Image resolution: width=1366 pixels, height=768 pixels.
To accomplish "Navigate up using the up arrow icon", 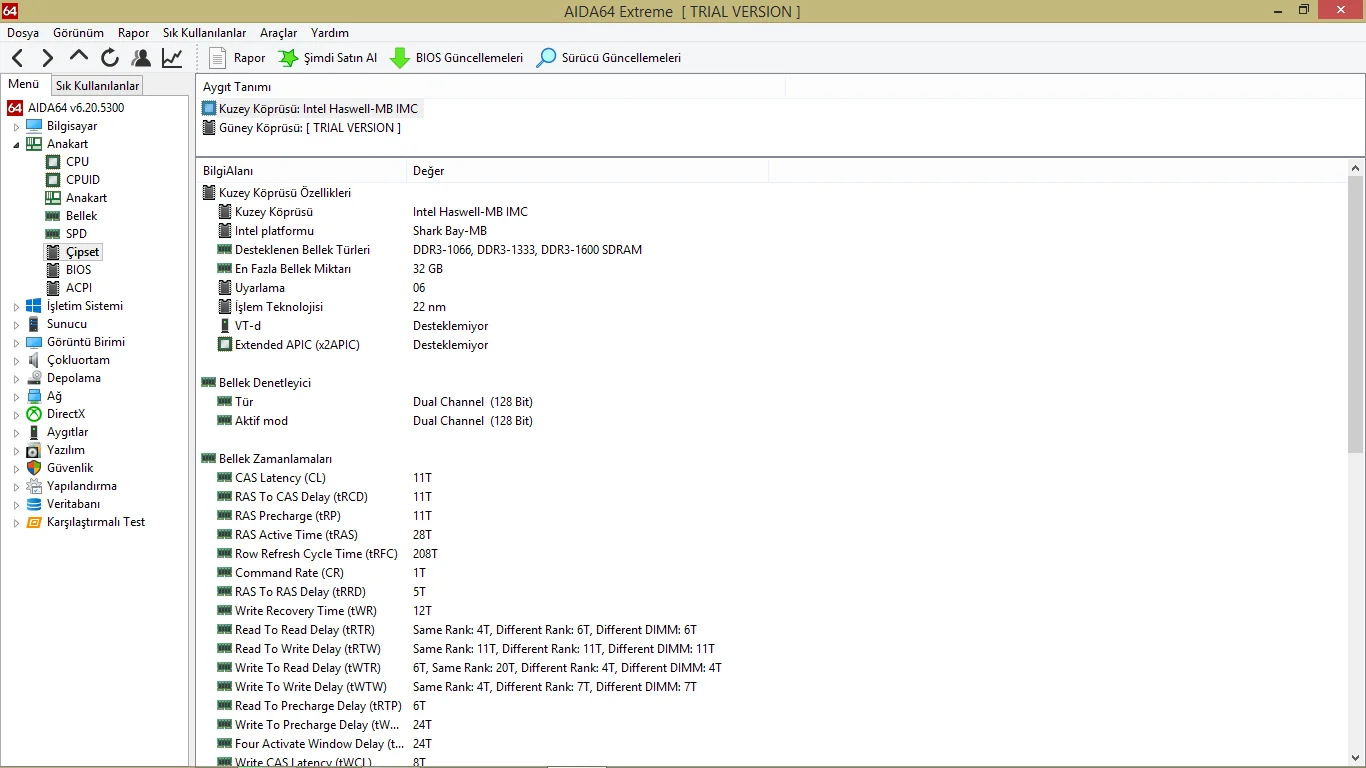I will 79,58.
